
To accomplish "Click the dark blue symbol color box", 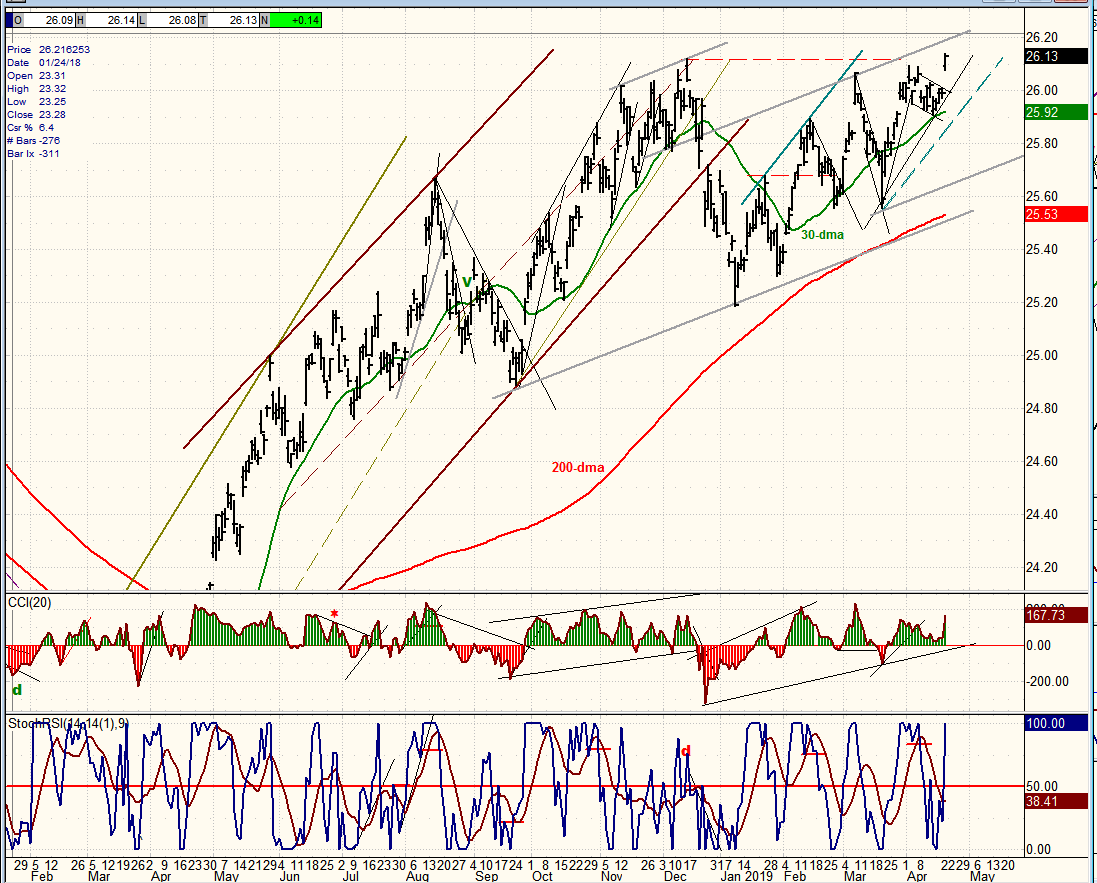I will [9, 20].
